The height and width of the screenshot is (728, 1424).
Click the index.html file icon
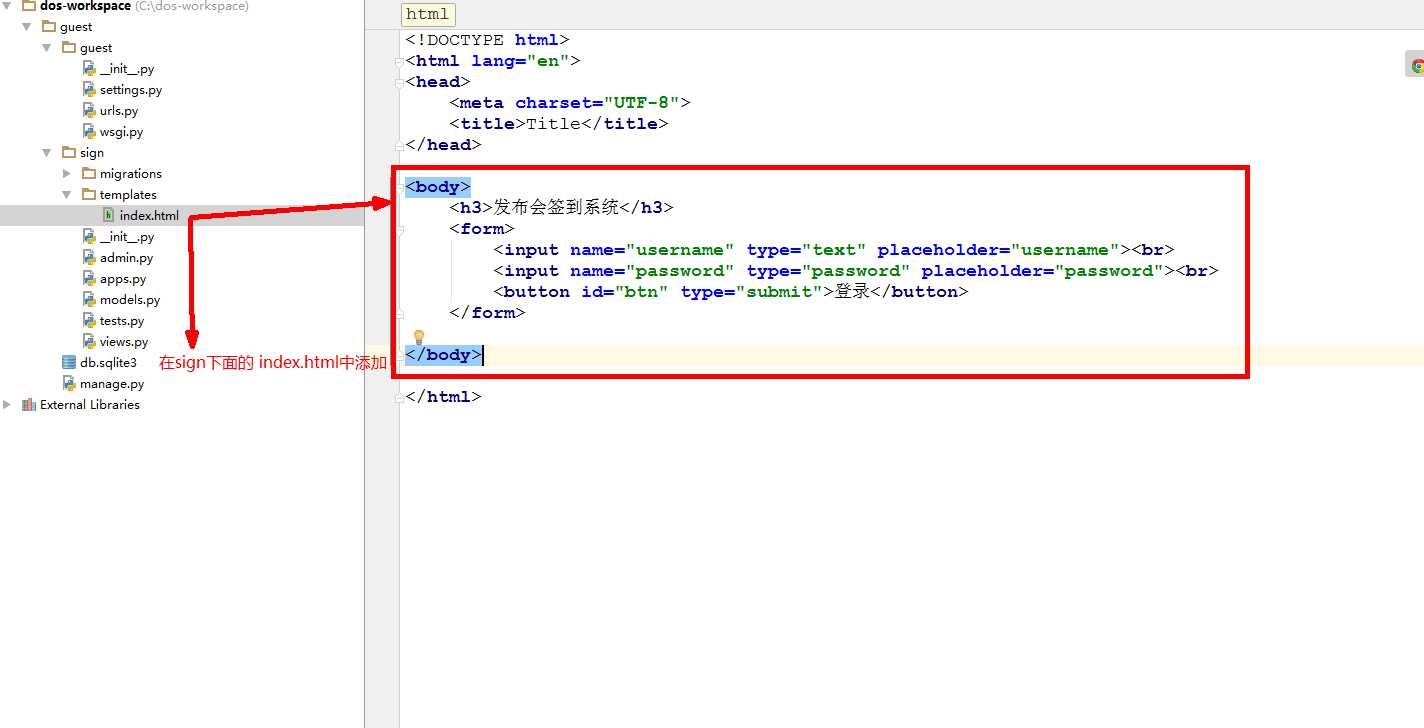click(x=109, y=216)
